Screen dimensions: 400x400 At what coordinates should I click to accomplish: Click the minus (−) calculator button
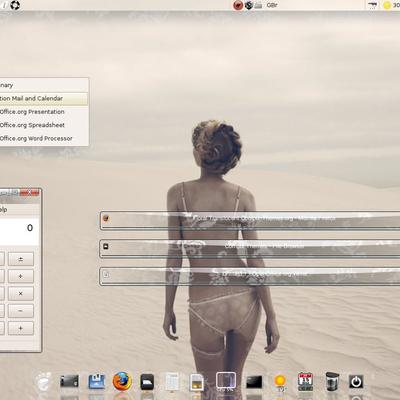(x=21, y=311)
